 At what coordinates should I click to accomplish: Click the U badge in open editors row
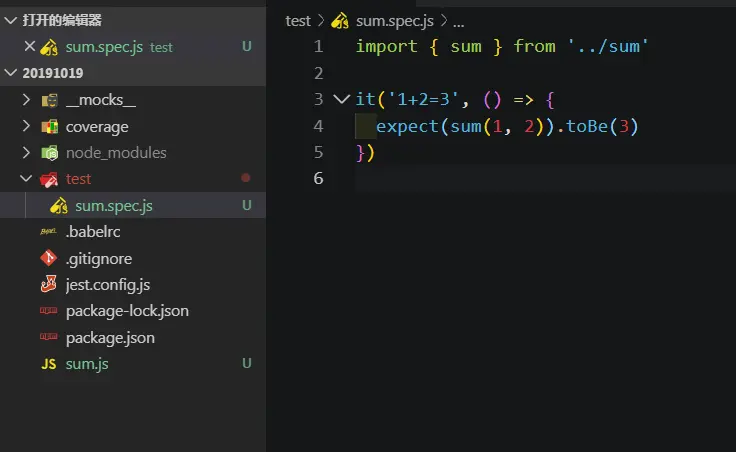pyautogui.click(x=246, y=46)
